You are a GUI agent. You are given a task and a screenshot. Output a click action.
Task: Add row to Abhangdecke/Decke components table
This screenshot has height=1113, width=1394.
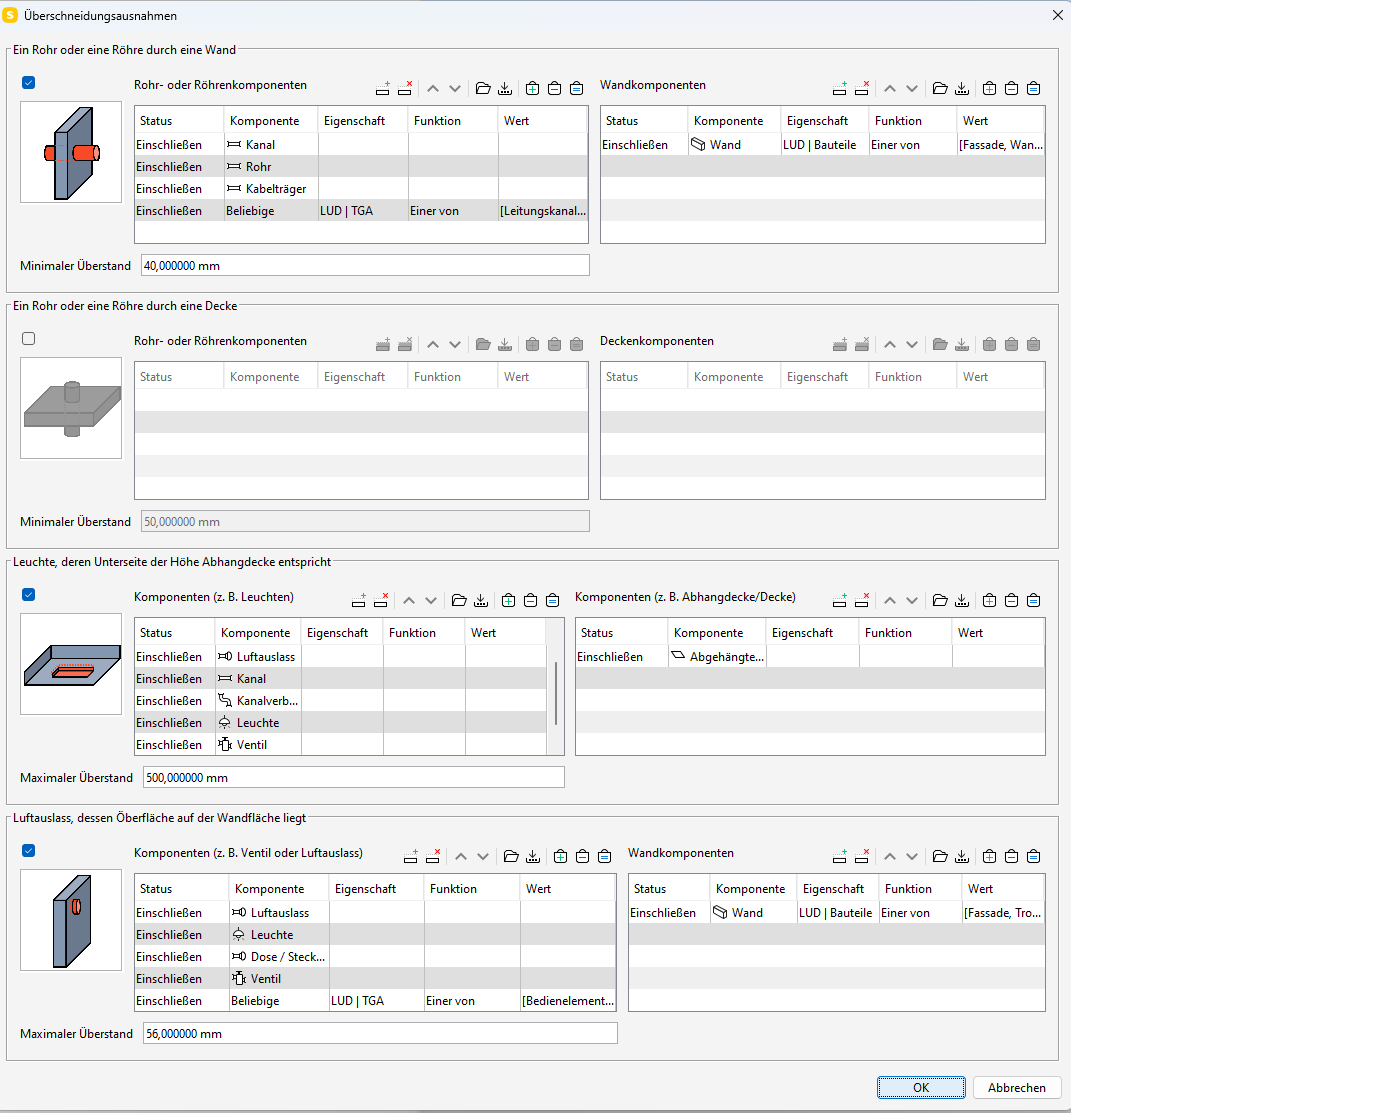(840, 600)
